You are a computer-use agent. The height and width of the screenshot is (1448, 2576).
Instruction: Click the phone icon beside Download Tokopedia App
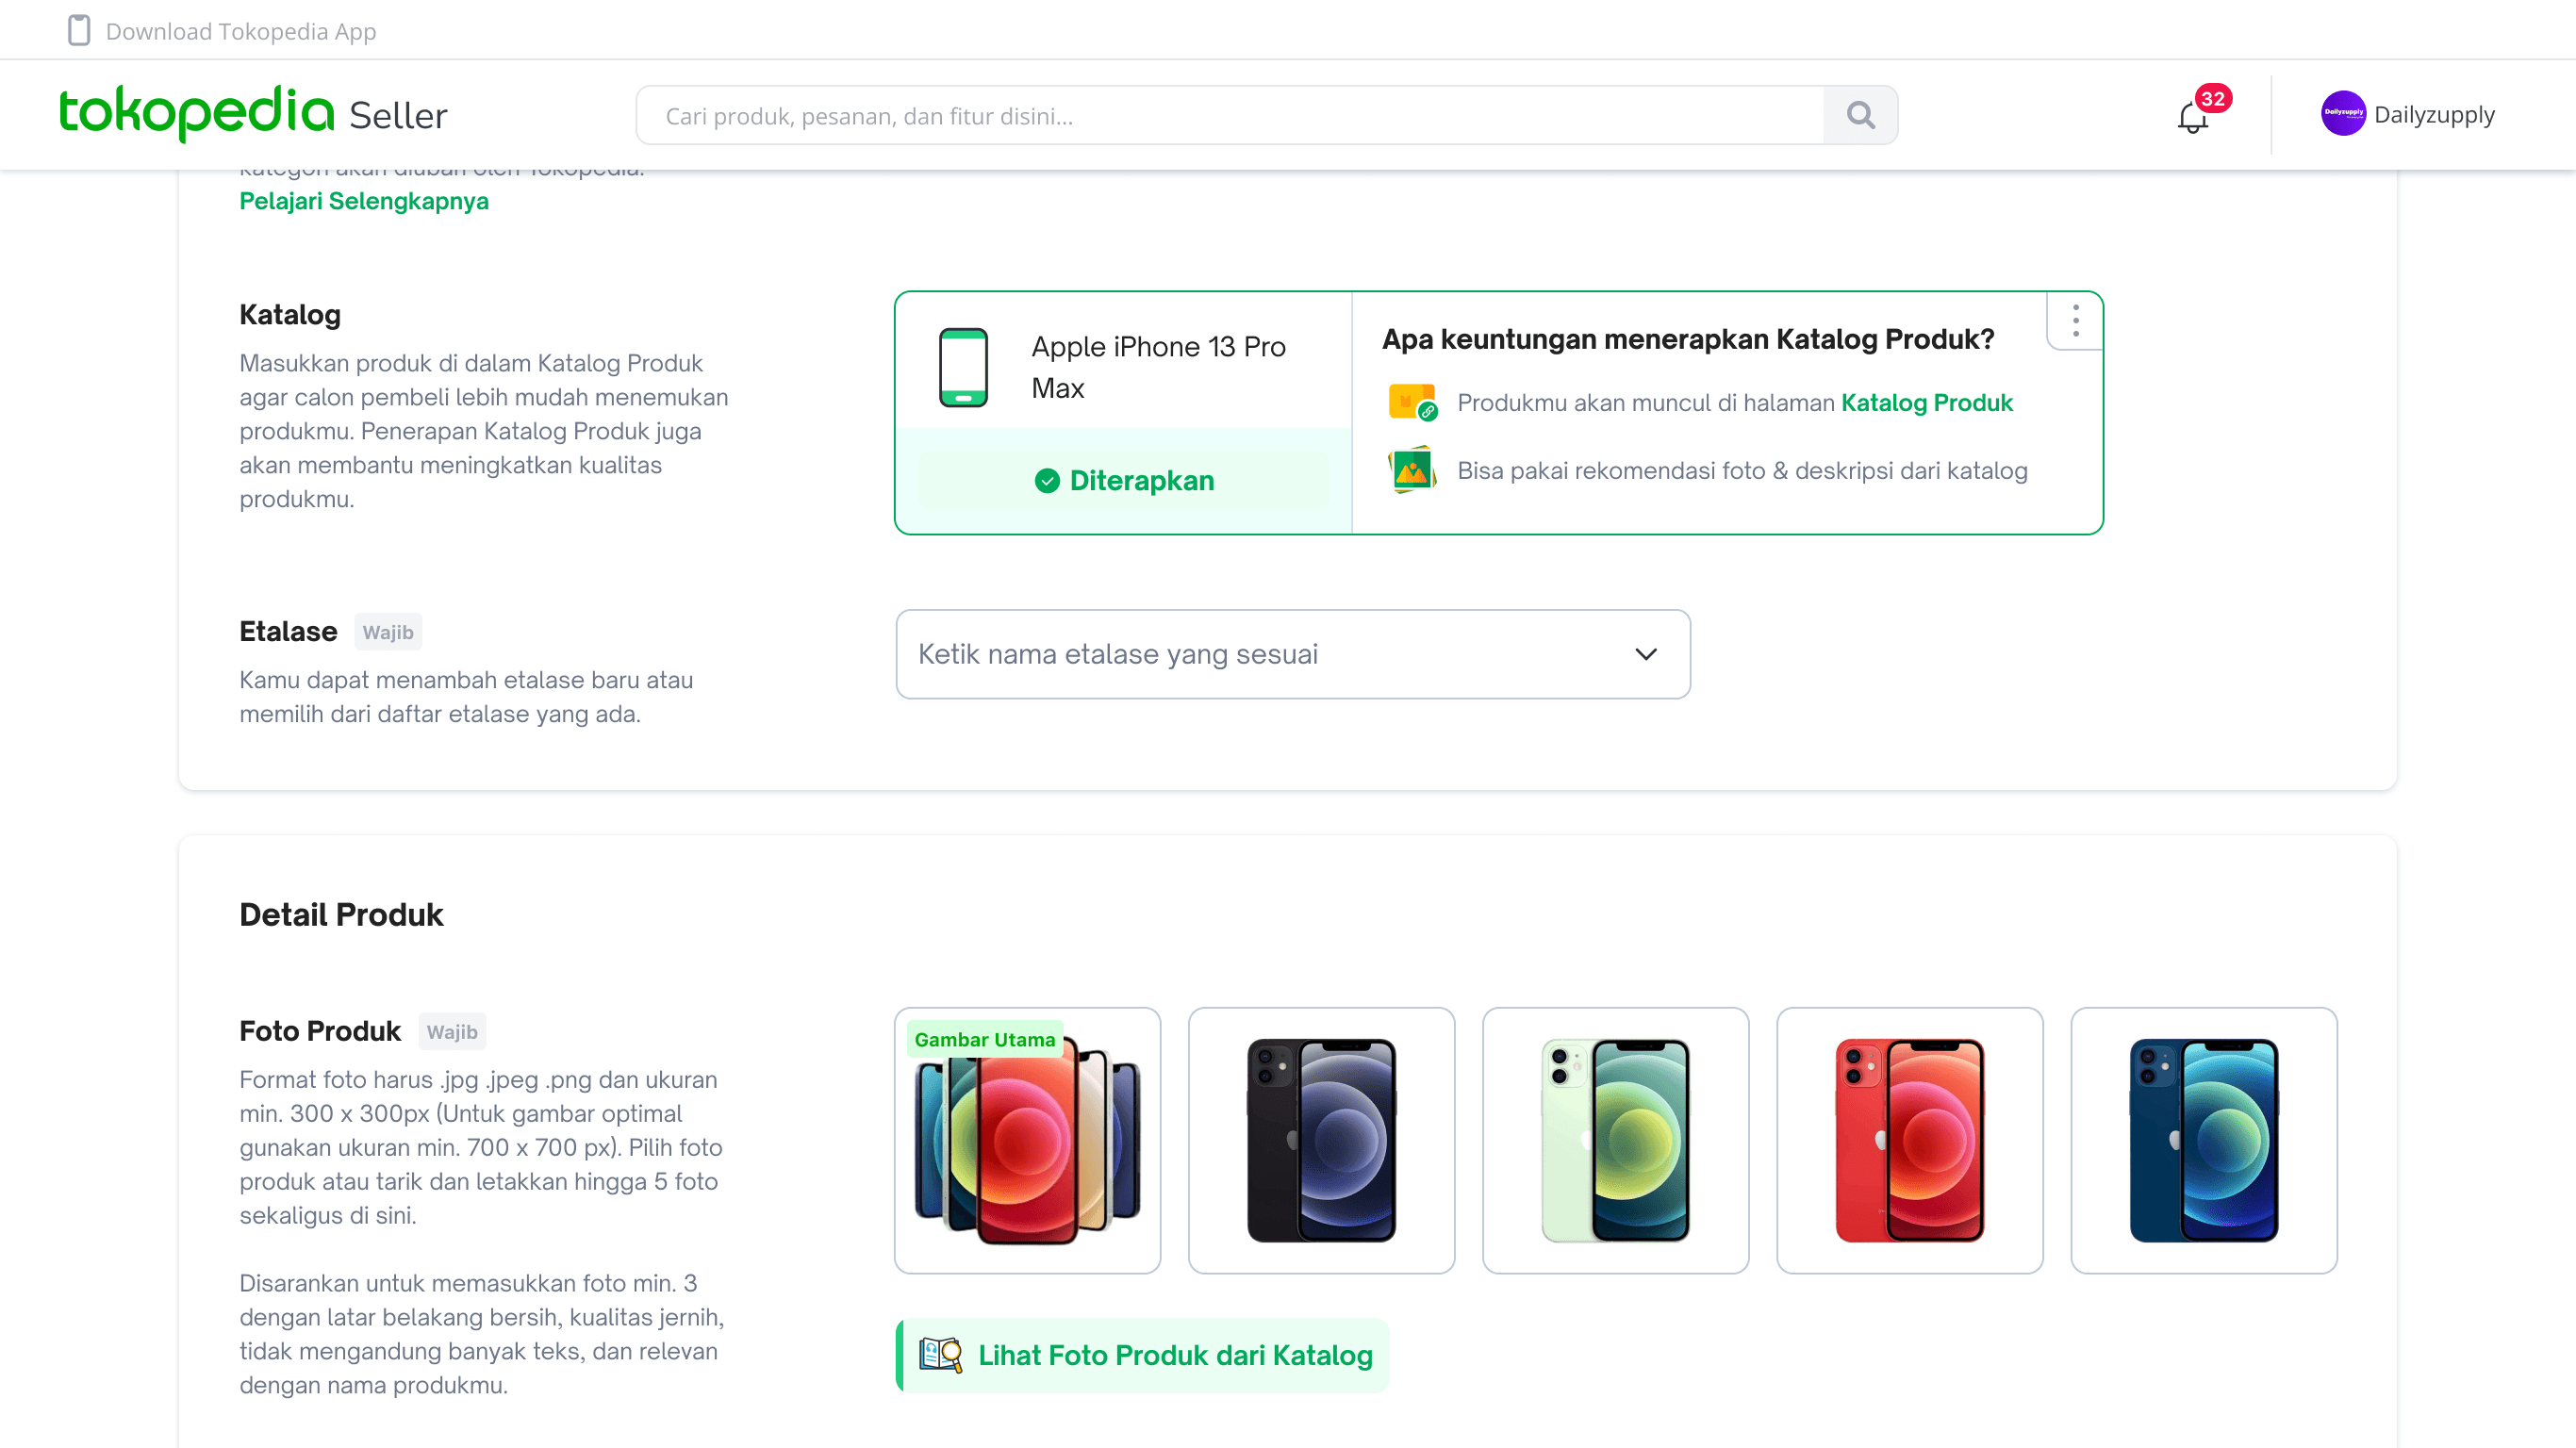(78, 31)
